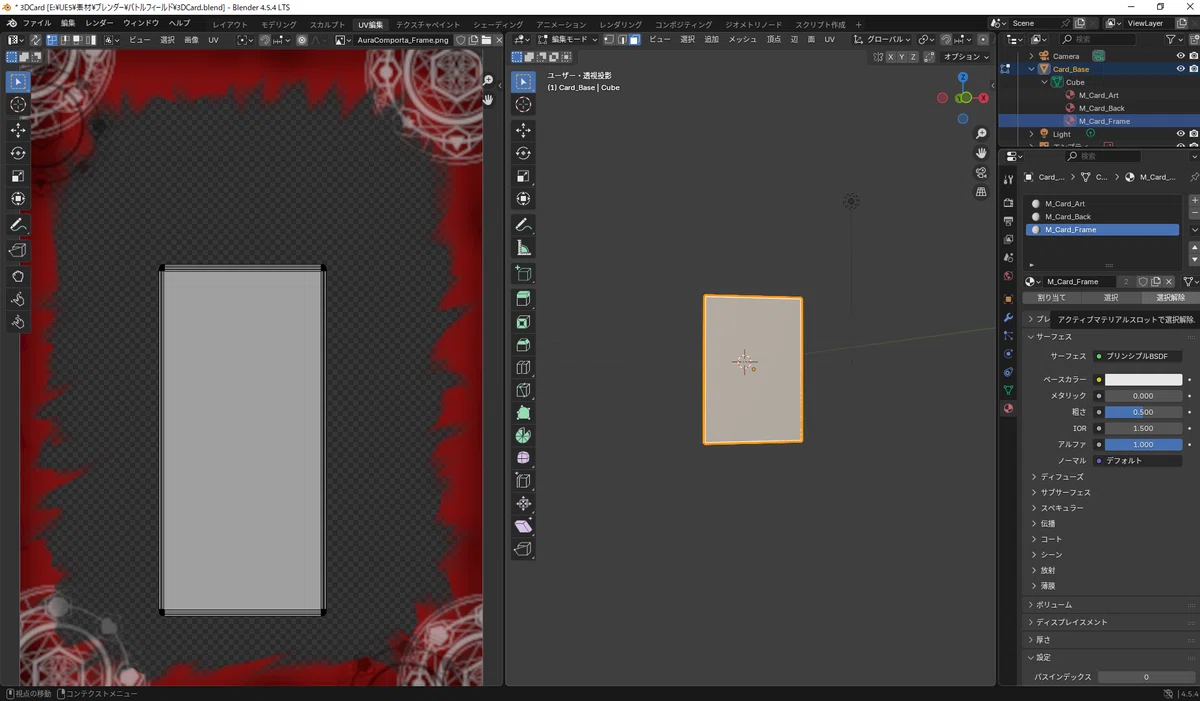Expand the Camera item in outliner
This screenshot has height=701, width=1200.
click(x=1031, y=56)
